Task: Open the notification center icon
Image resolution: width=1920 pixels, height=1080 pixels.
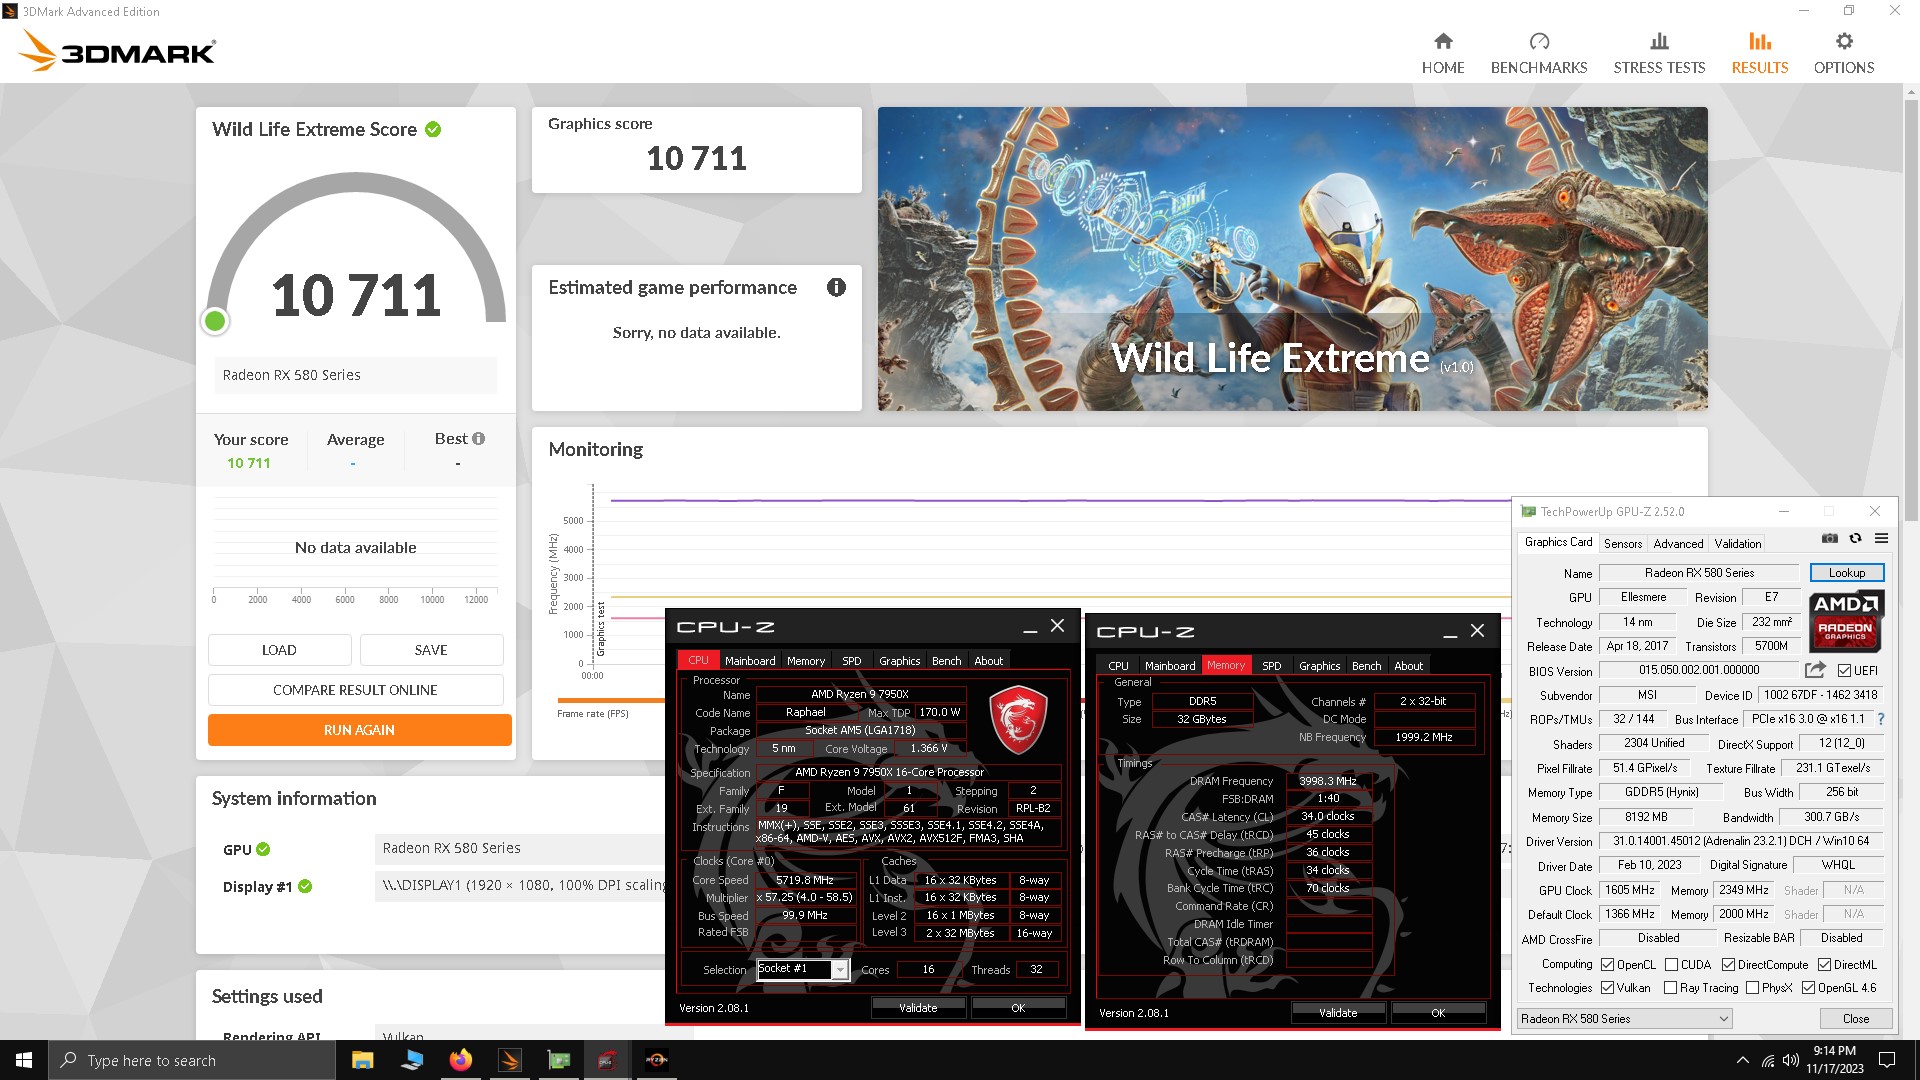Action: (x=1887, y=1060)
